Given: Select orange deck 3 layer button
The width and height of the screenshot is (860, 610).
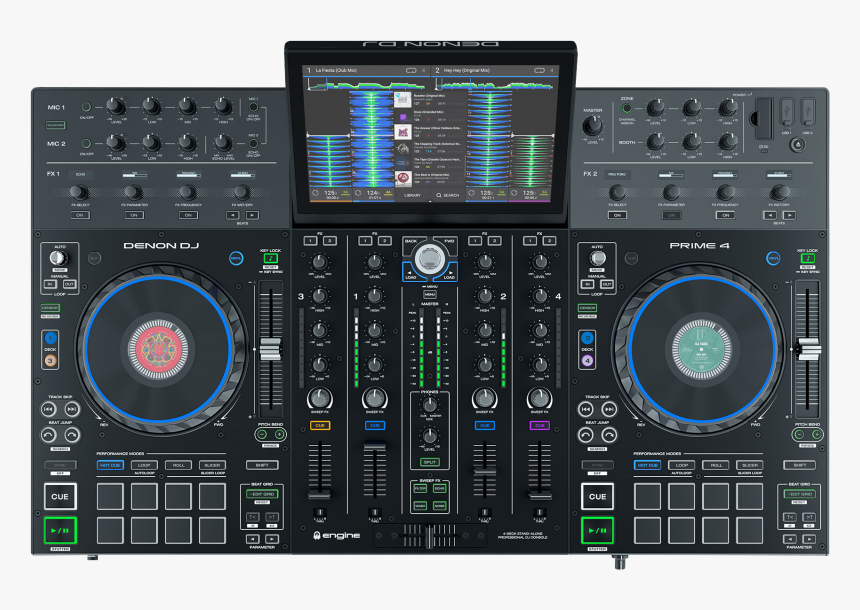Looking at the screenshot, I should point(50,360).
